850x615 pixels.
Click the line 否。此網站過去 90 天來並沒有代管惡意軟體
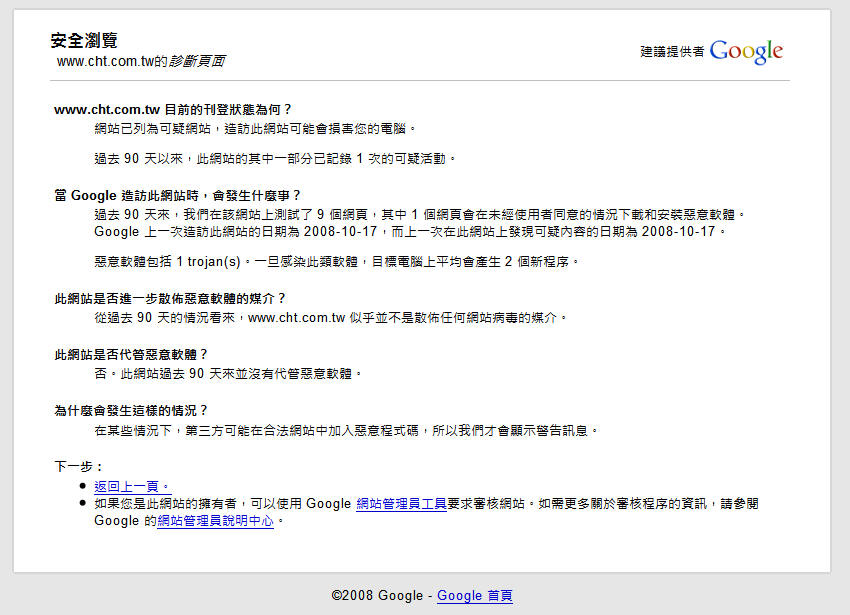(228, 374)
